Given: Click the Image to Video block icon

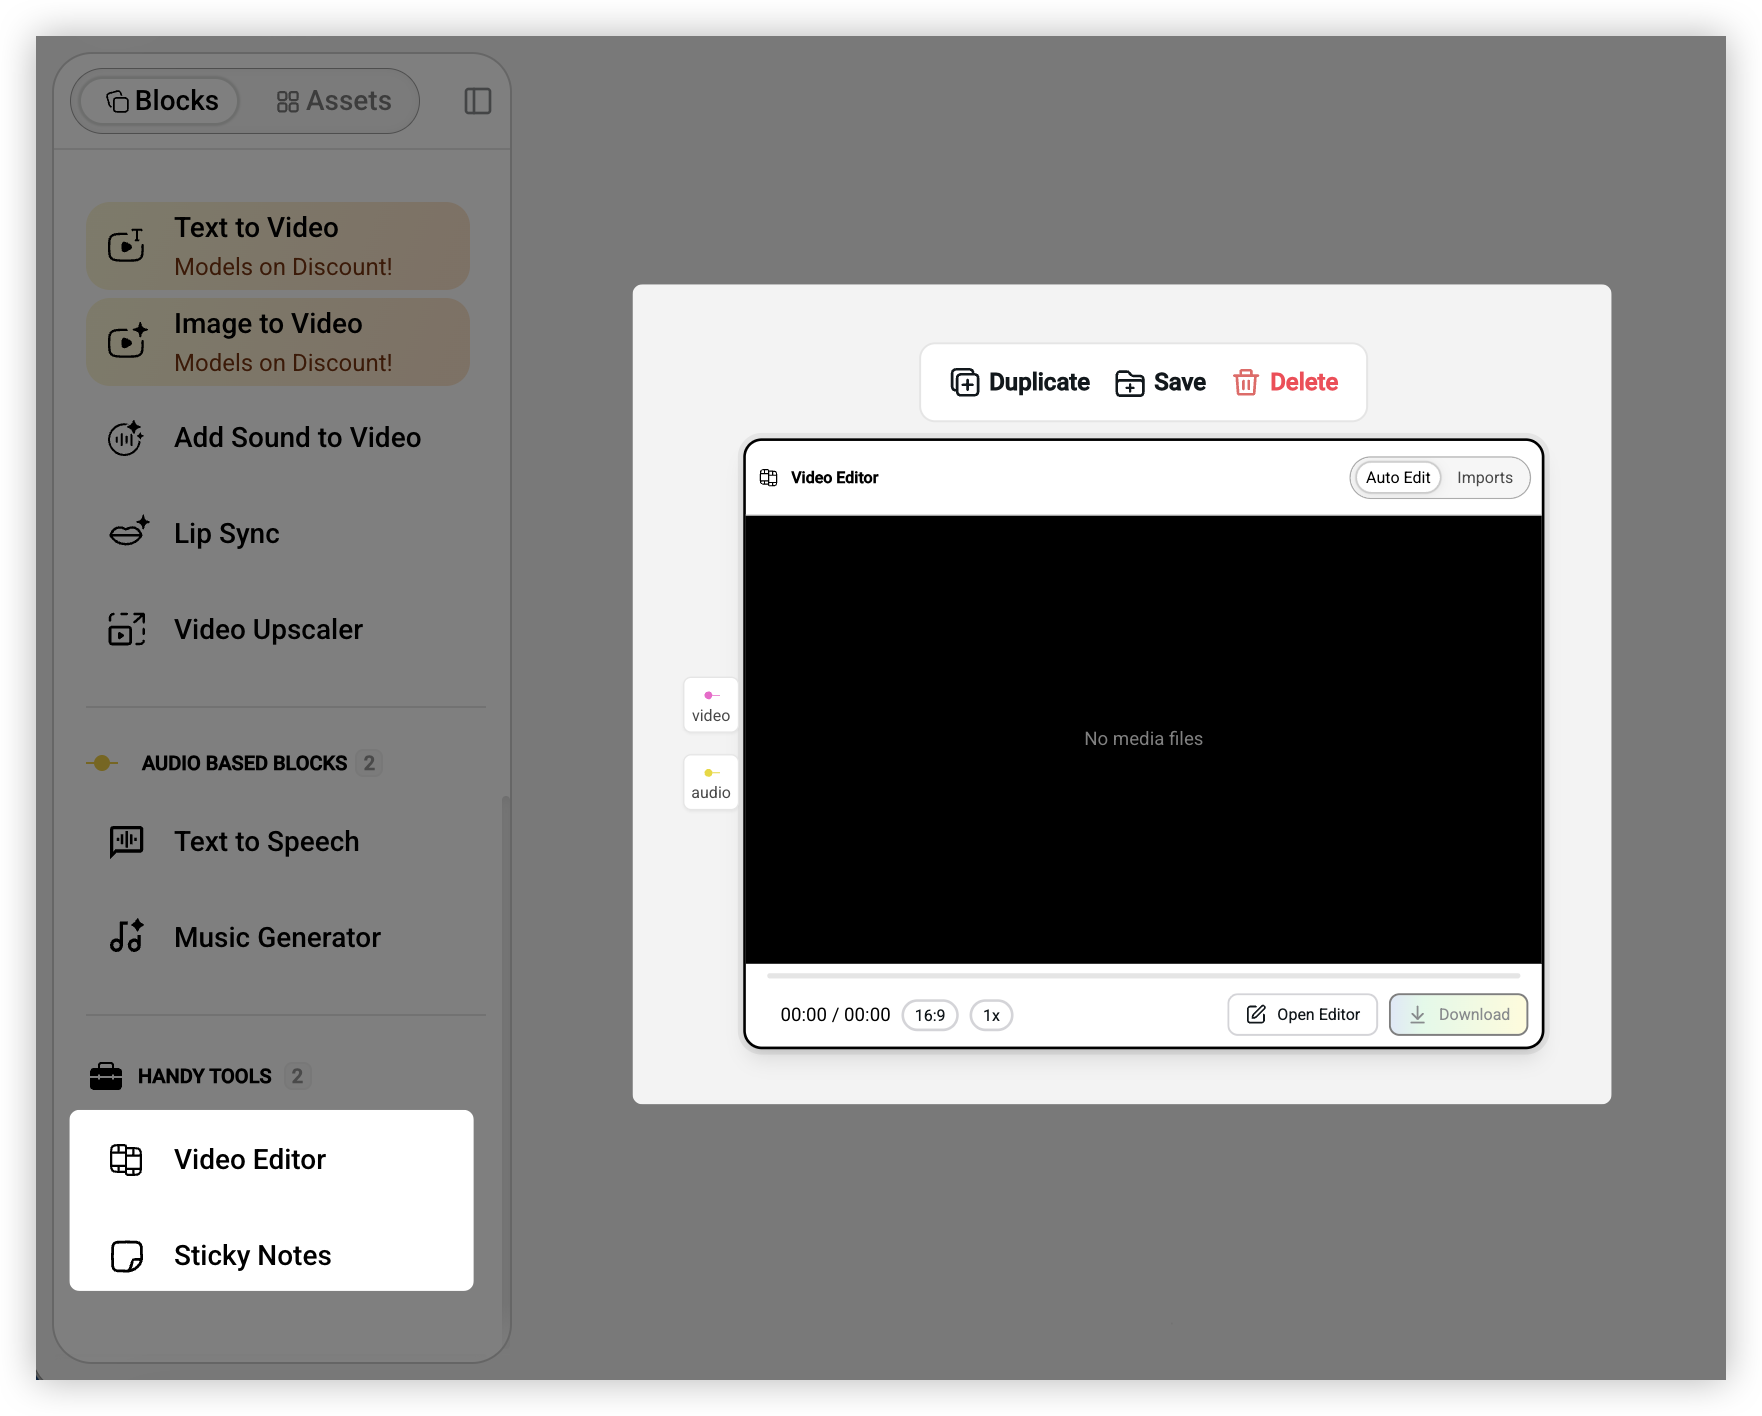Looking at the screenshot, I should point(126,341).
